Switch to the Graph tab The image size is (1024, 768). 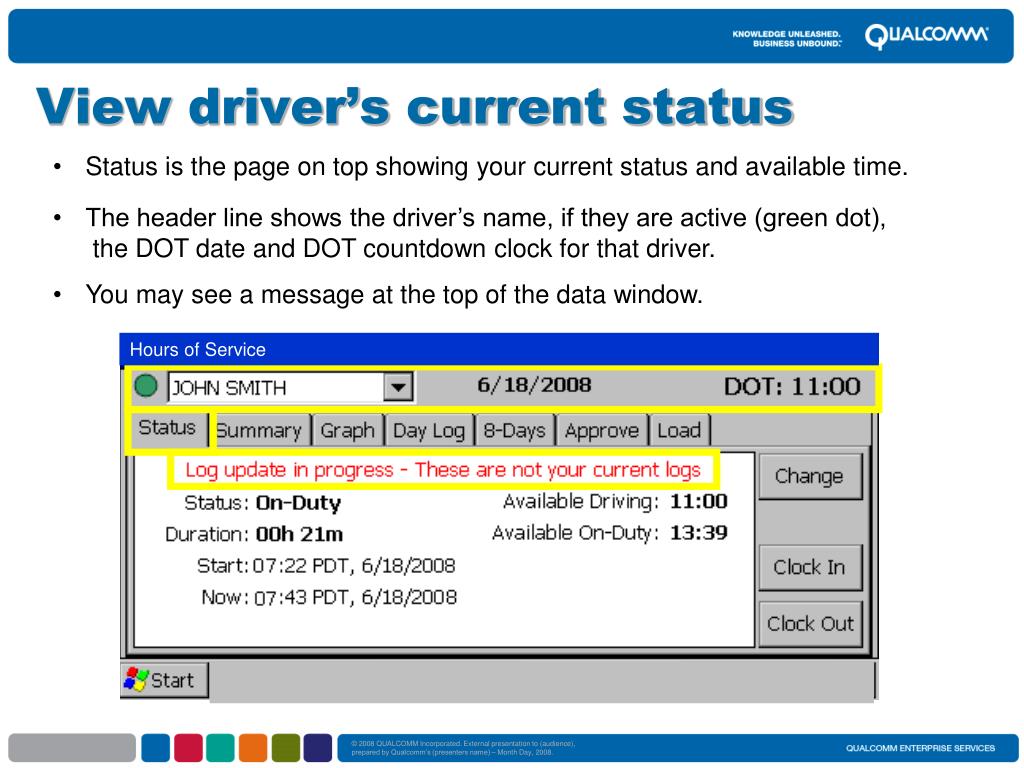pyautogui.click(x=347, y=431)
